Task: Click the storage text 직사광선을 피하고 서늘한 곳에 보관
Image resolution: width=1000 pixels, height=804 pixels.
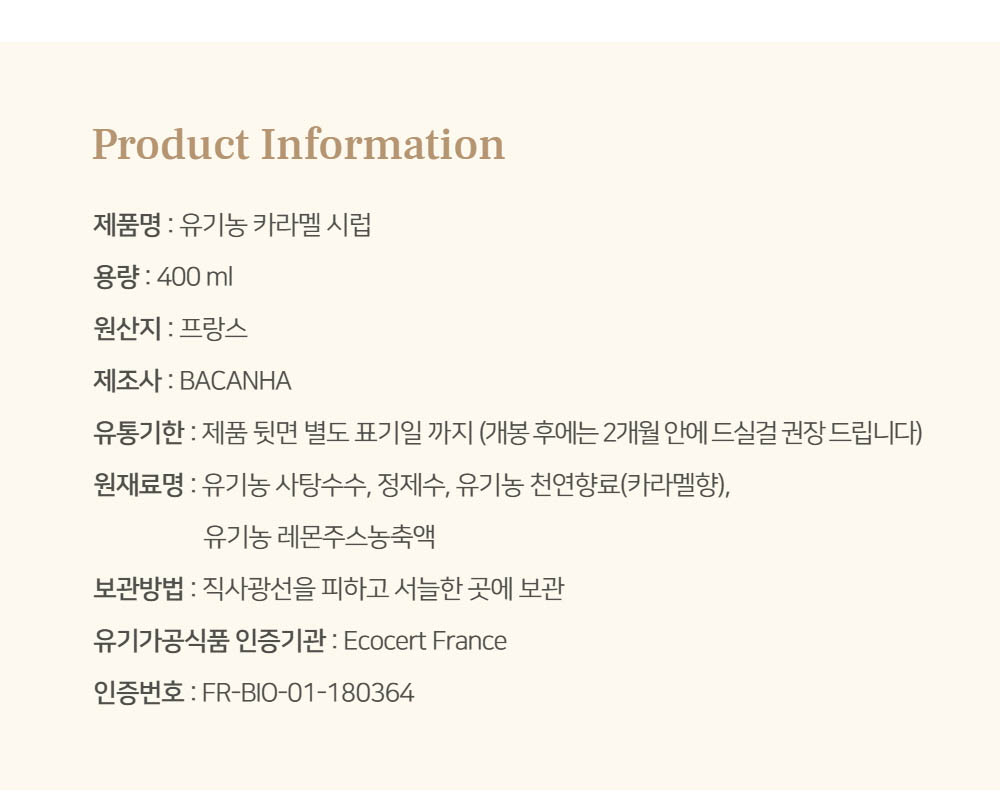Action: tap(383, 589)
